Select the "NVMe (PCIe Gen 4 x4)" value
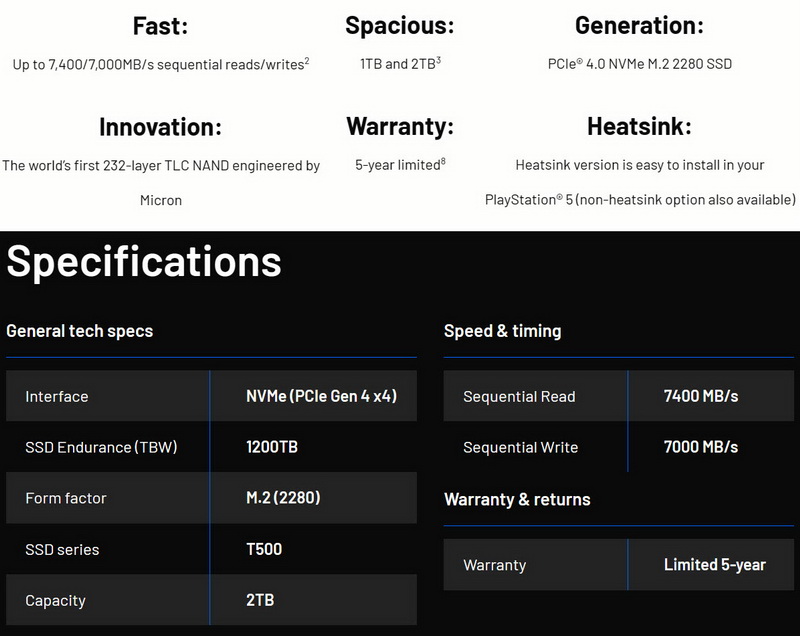This screenshot has width=800, height=636. point(321,396)
